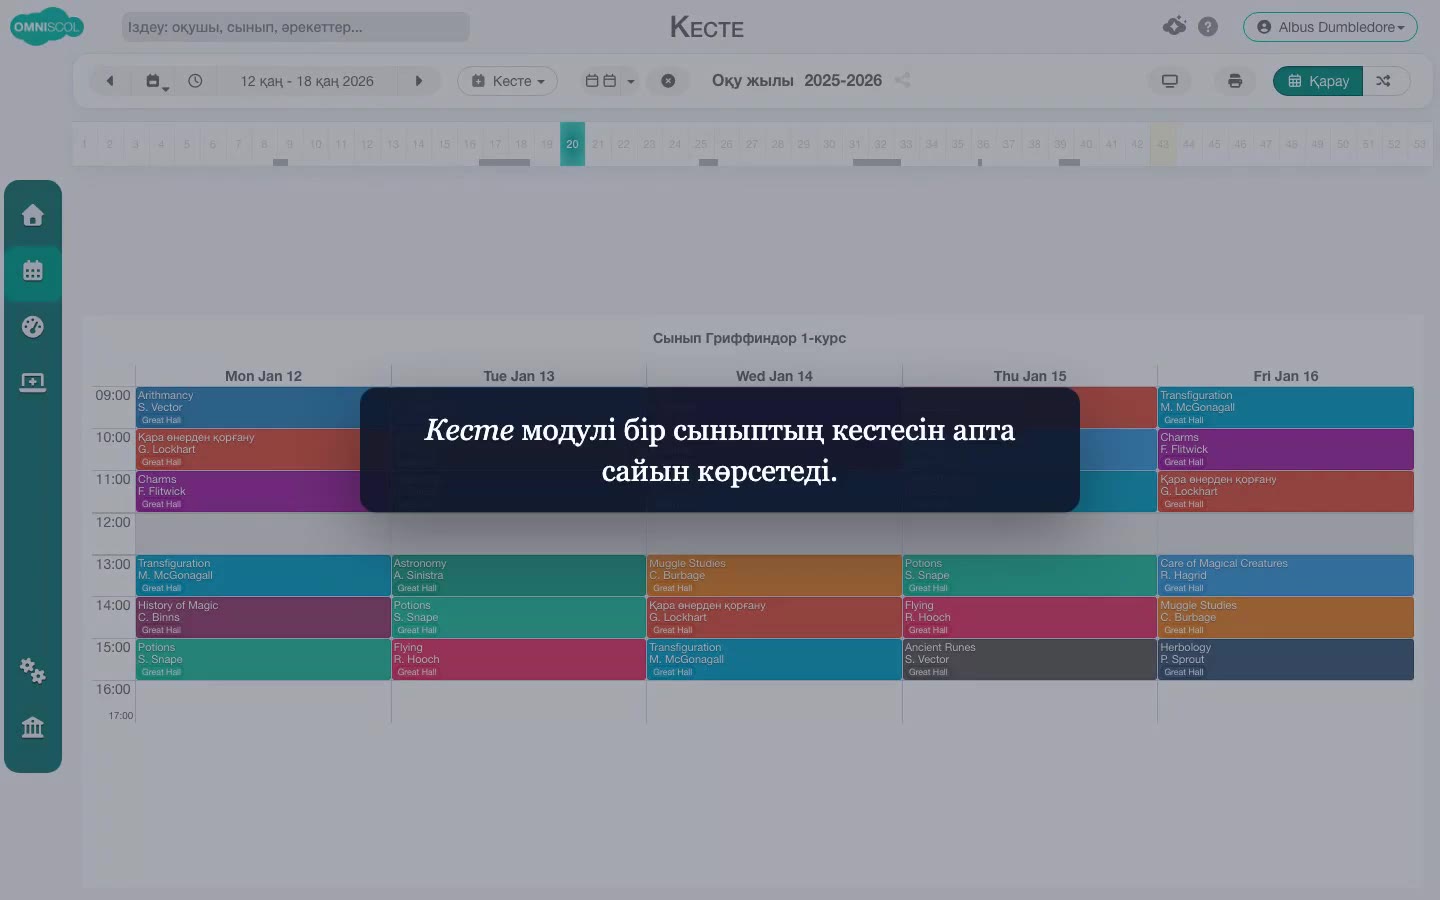Select week 30 in the week strip

[x=829, y=144]
